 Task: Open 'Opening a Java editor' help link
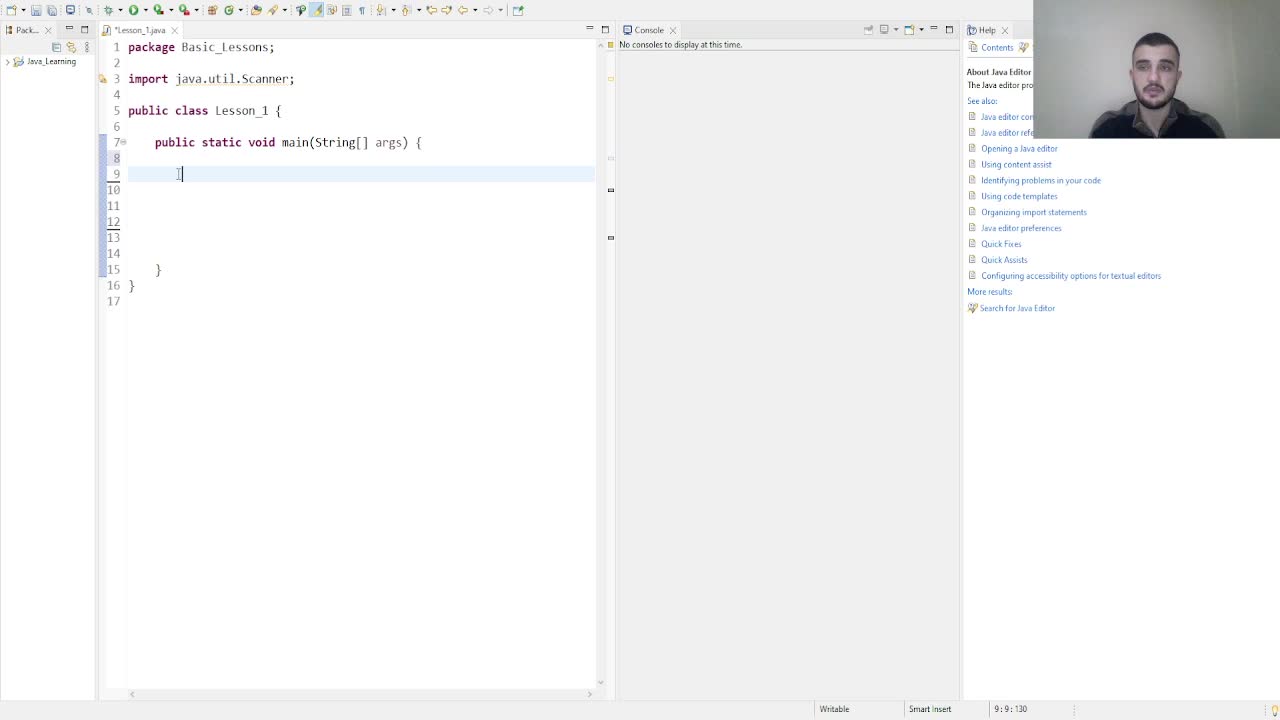[1019, 149]
